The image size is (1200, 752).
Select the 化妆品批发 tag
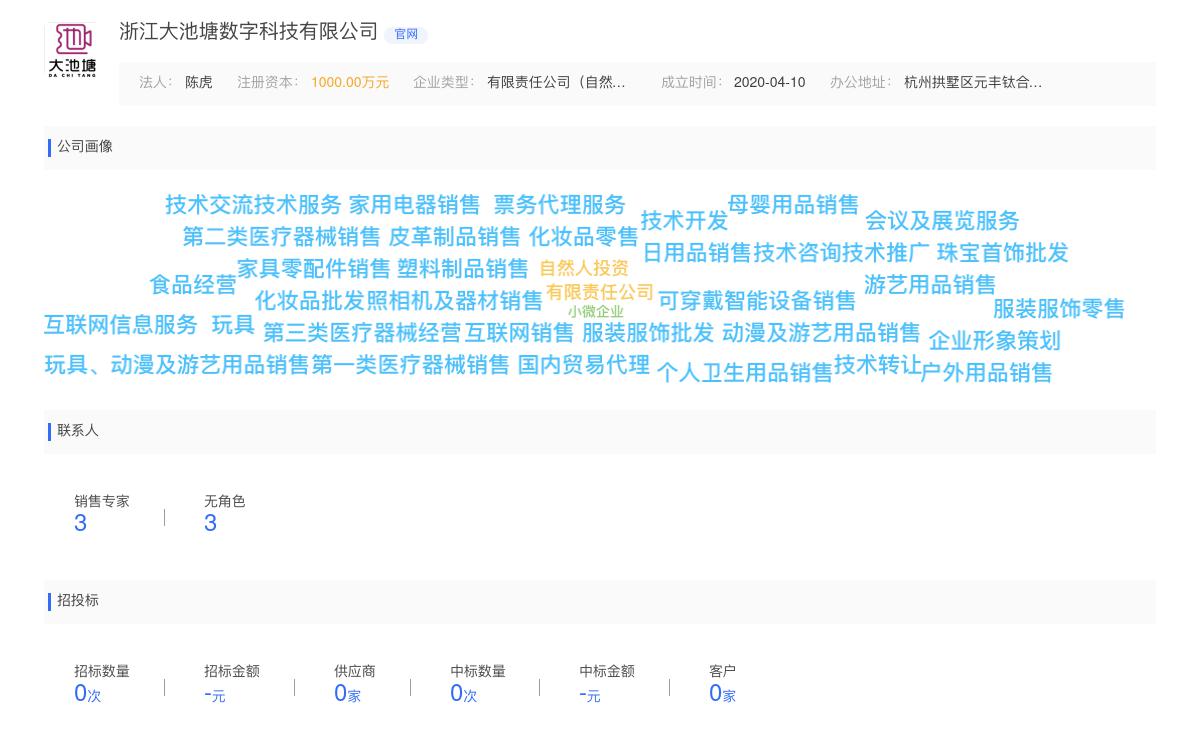click(310, 301)
